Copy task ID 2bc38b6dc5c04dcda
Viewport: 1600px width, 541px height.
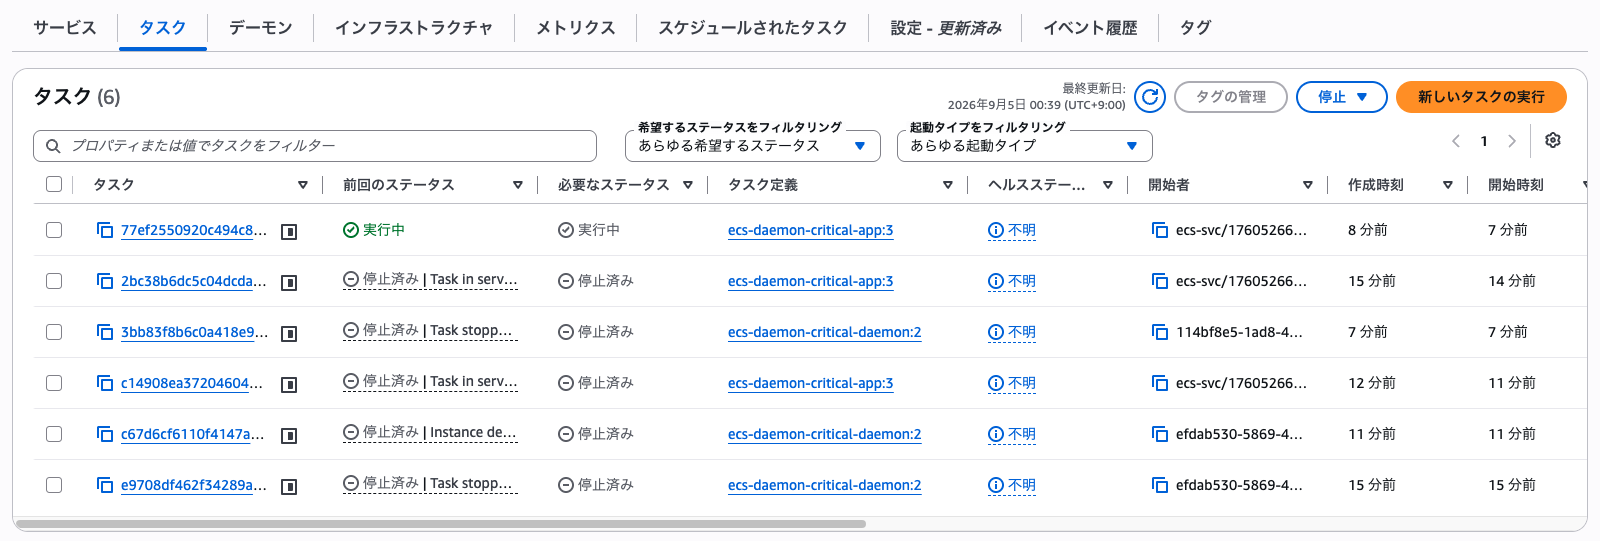pos(105,281)
